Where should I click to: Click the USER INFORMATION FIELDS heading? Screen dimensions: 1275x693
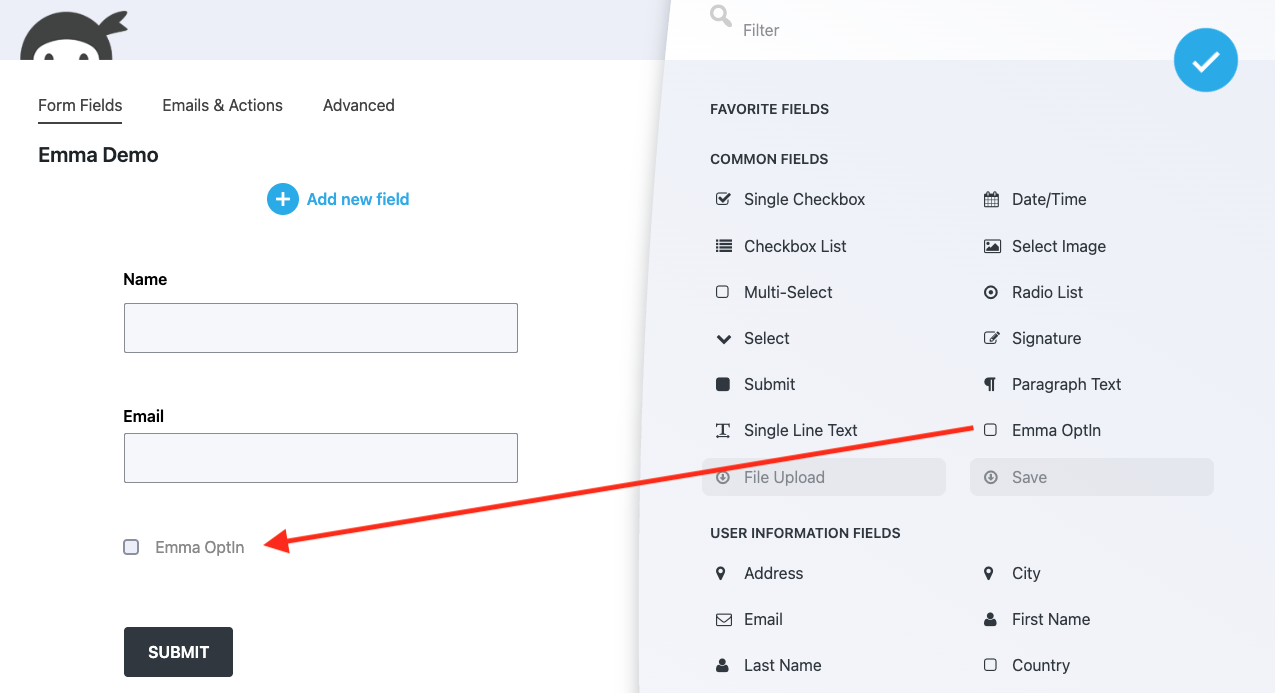[805, 533]
